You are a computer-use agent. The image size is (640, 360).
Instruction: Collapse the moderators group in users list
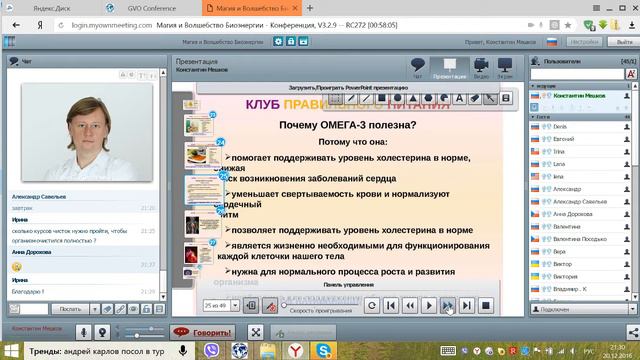[532, 86]
